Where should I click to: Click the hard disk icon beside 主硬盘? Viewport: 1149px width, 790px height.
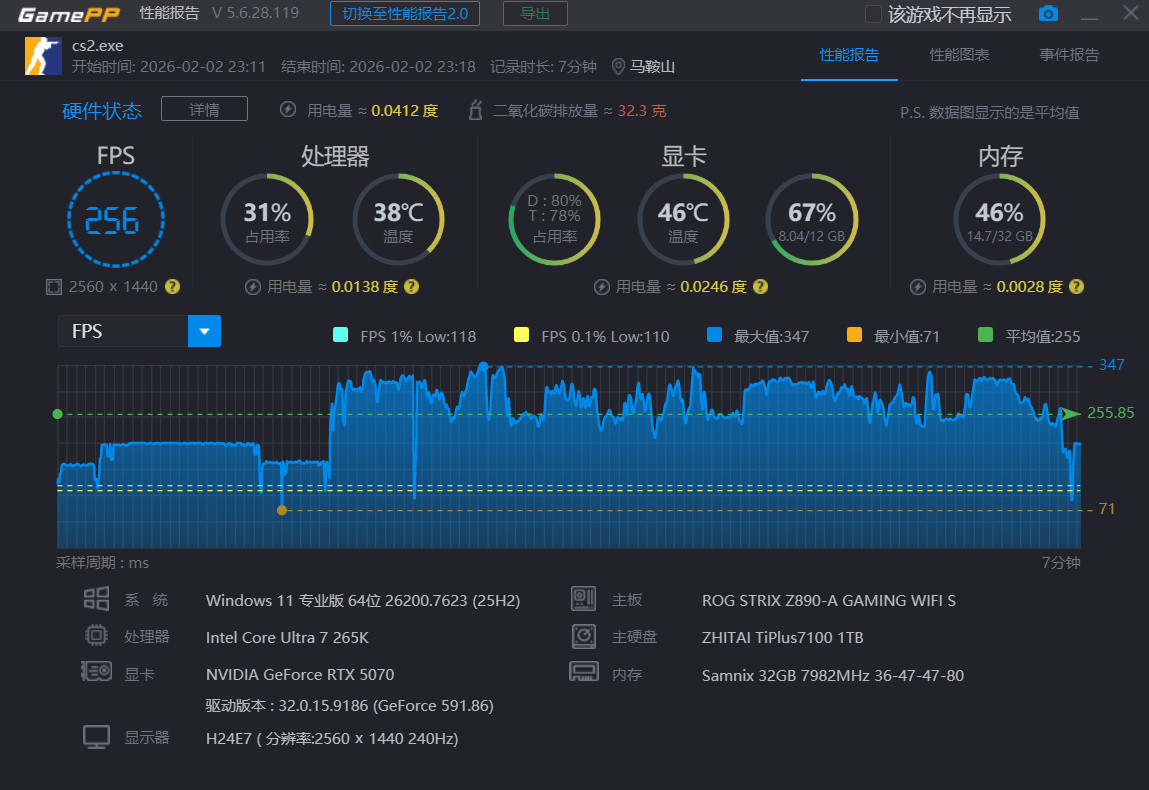click(x=583, y=635)
